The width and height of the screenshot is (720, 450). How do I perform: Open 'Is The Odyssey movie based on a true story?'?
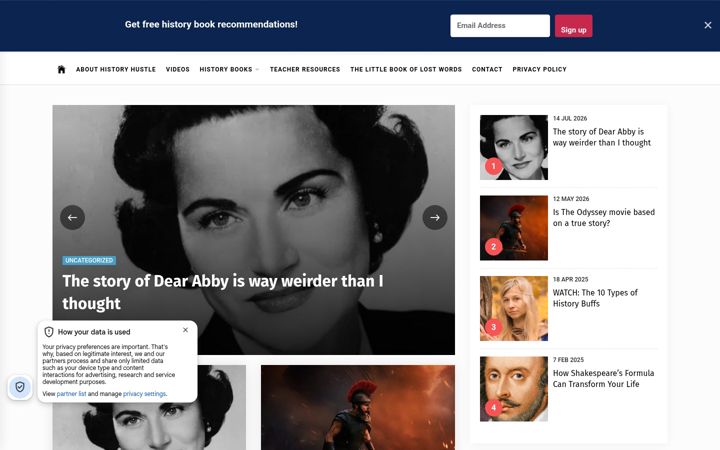point(603,218)
